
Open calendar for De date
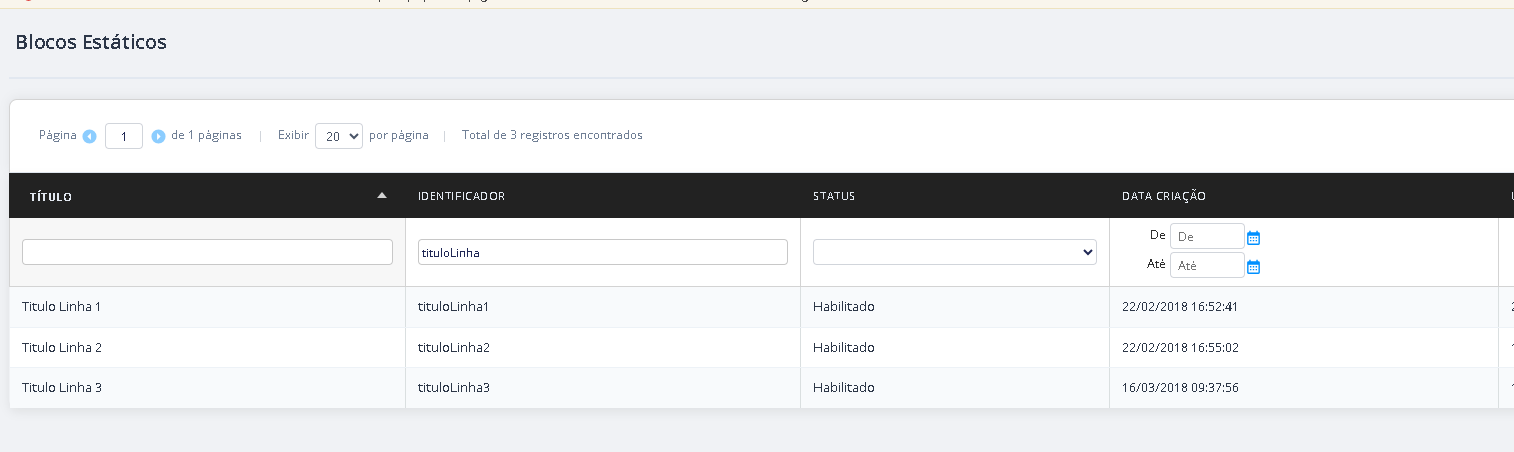(1253, 238)
